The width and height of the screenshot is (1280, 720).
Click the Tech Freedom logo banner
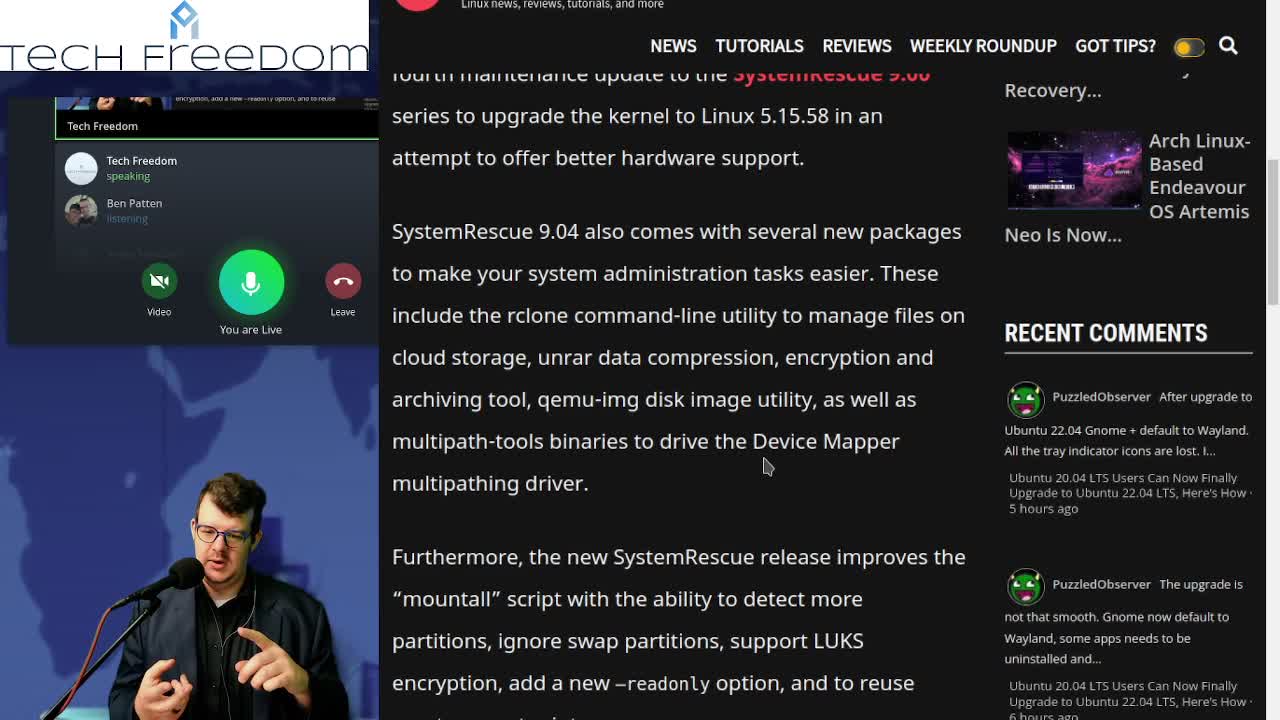click(185, 36)
